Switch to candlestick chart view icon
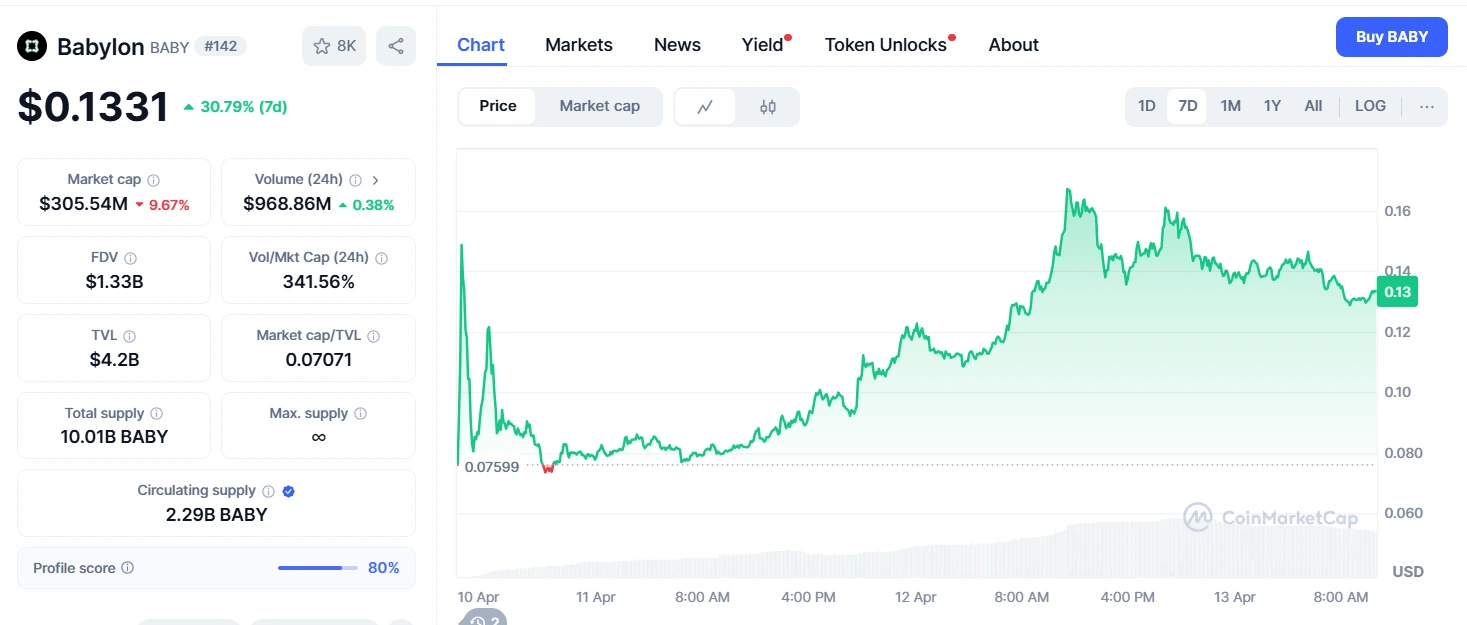The width and height of the screenshot is (1467, 625). point(768,107)
